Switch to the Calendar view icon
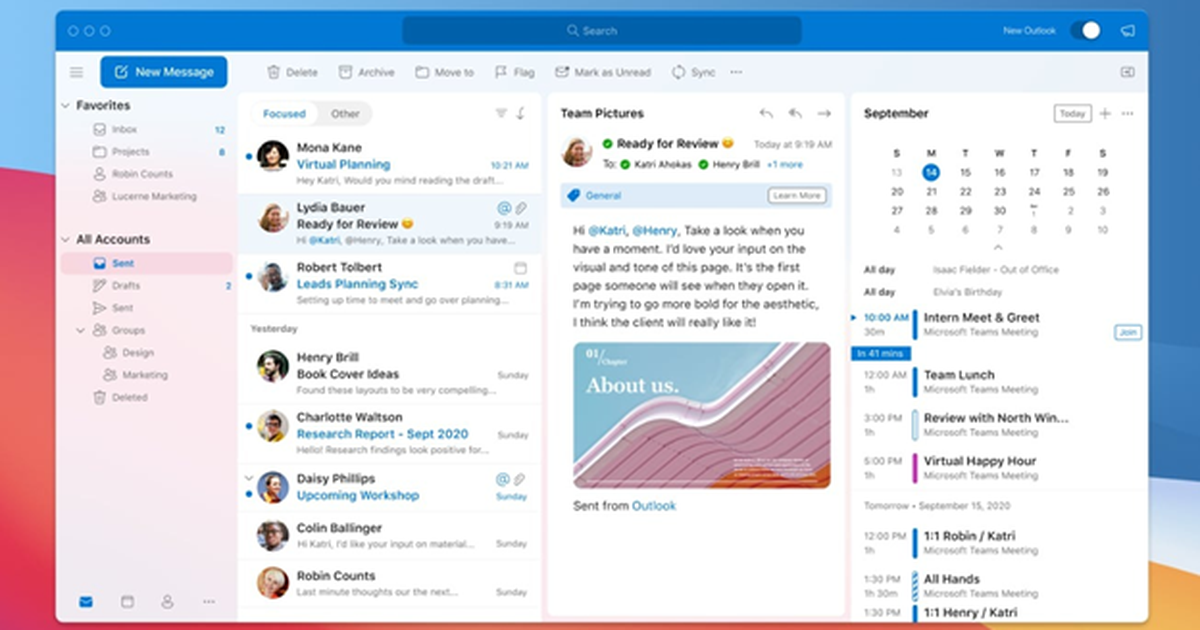Viewport: 1200px width, 630px height. (127, 601)
